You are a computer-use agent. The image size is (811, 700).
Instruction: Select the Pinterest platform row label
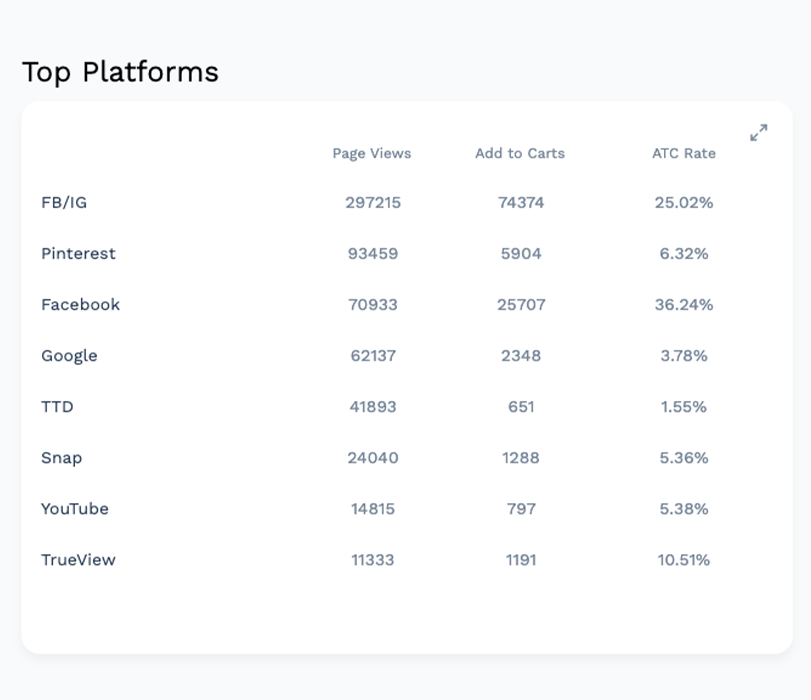pos(78,254)
